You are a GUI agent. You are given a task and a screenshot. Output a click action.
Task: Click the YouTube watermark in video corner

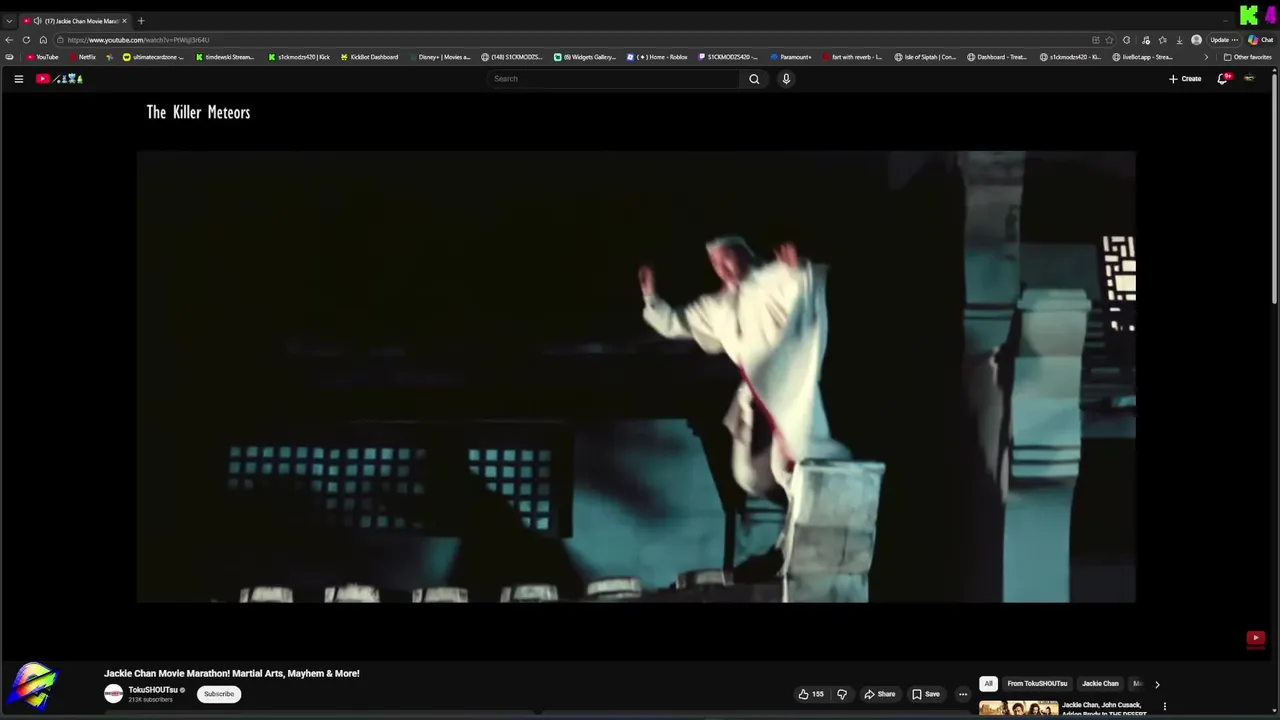[x=1256, y=638]
